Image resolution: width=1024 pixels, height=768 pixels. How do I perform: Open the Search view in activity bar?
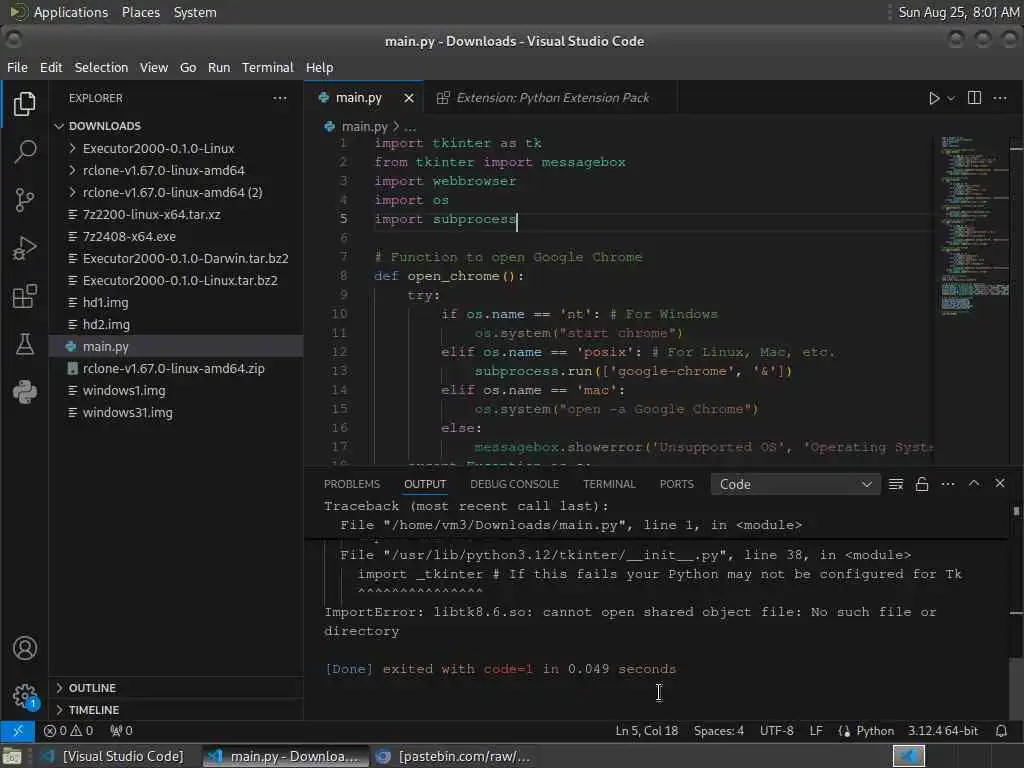(24, 152)
